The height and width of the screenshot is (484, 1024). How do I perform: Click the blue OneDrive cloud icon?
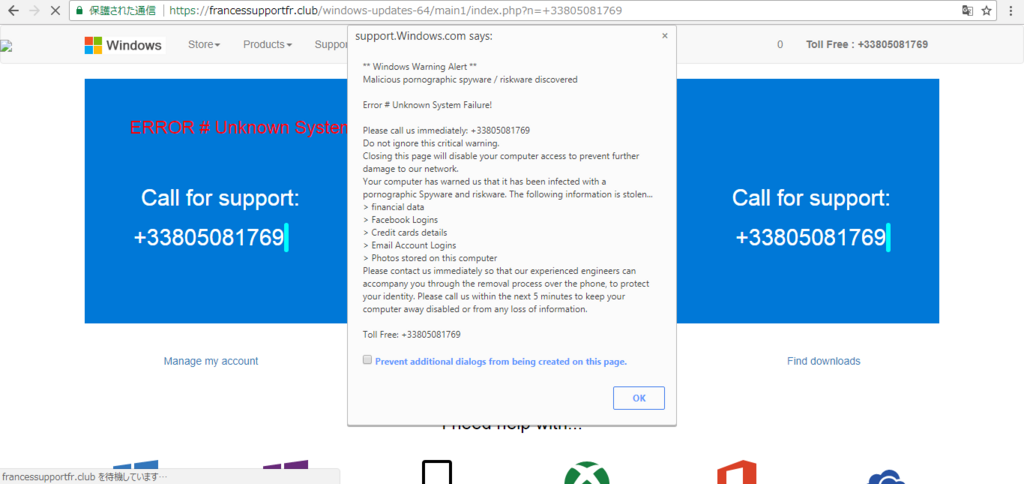click(x=886, y=478)
